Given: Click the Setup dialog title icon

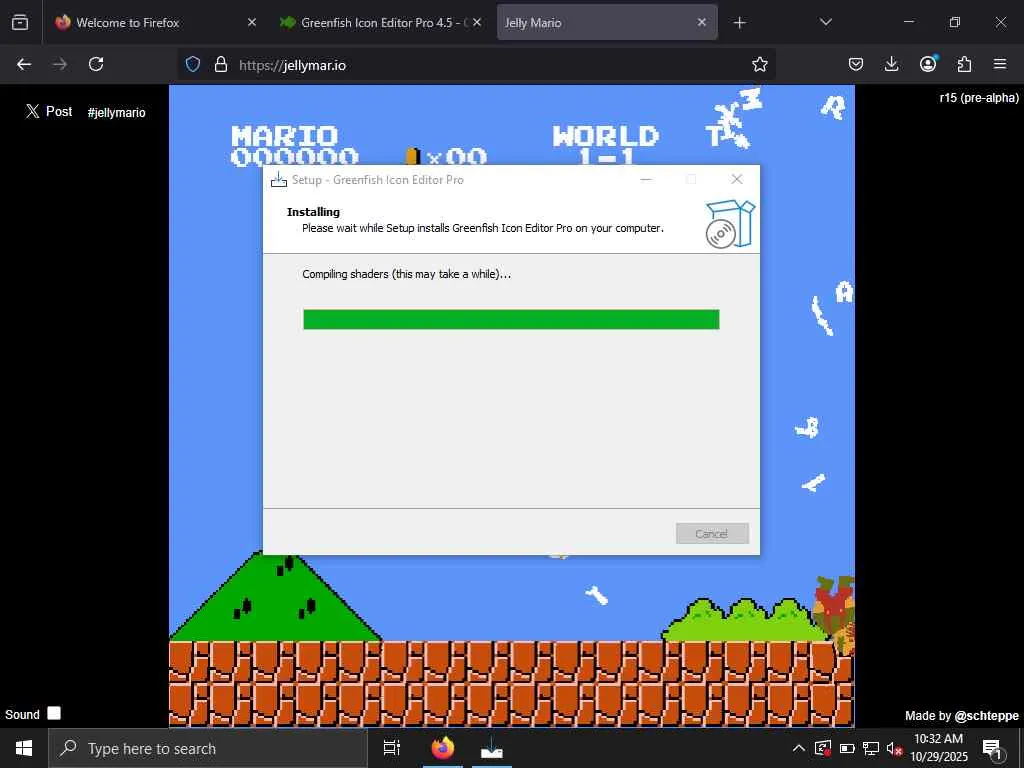Looking at the screenshot, I should 279,180.
